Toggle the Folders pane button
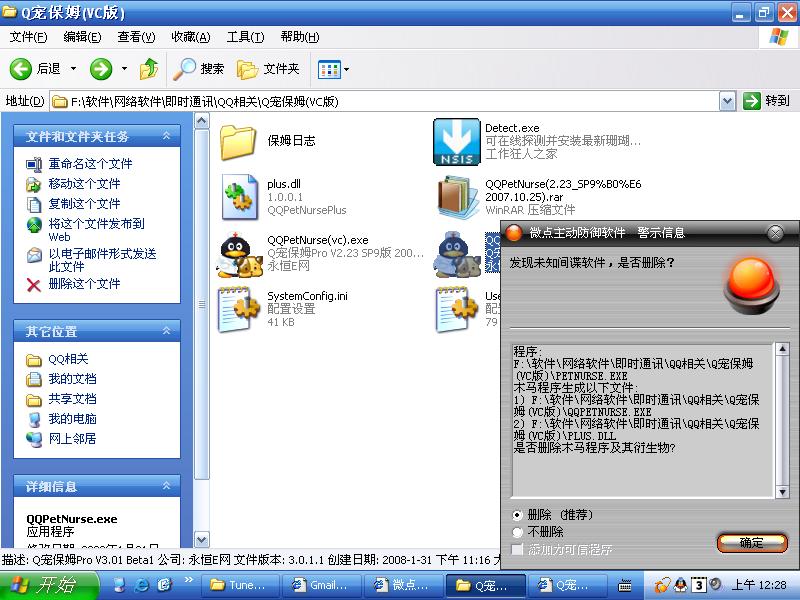 268,69
